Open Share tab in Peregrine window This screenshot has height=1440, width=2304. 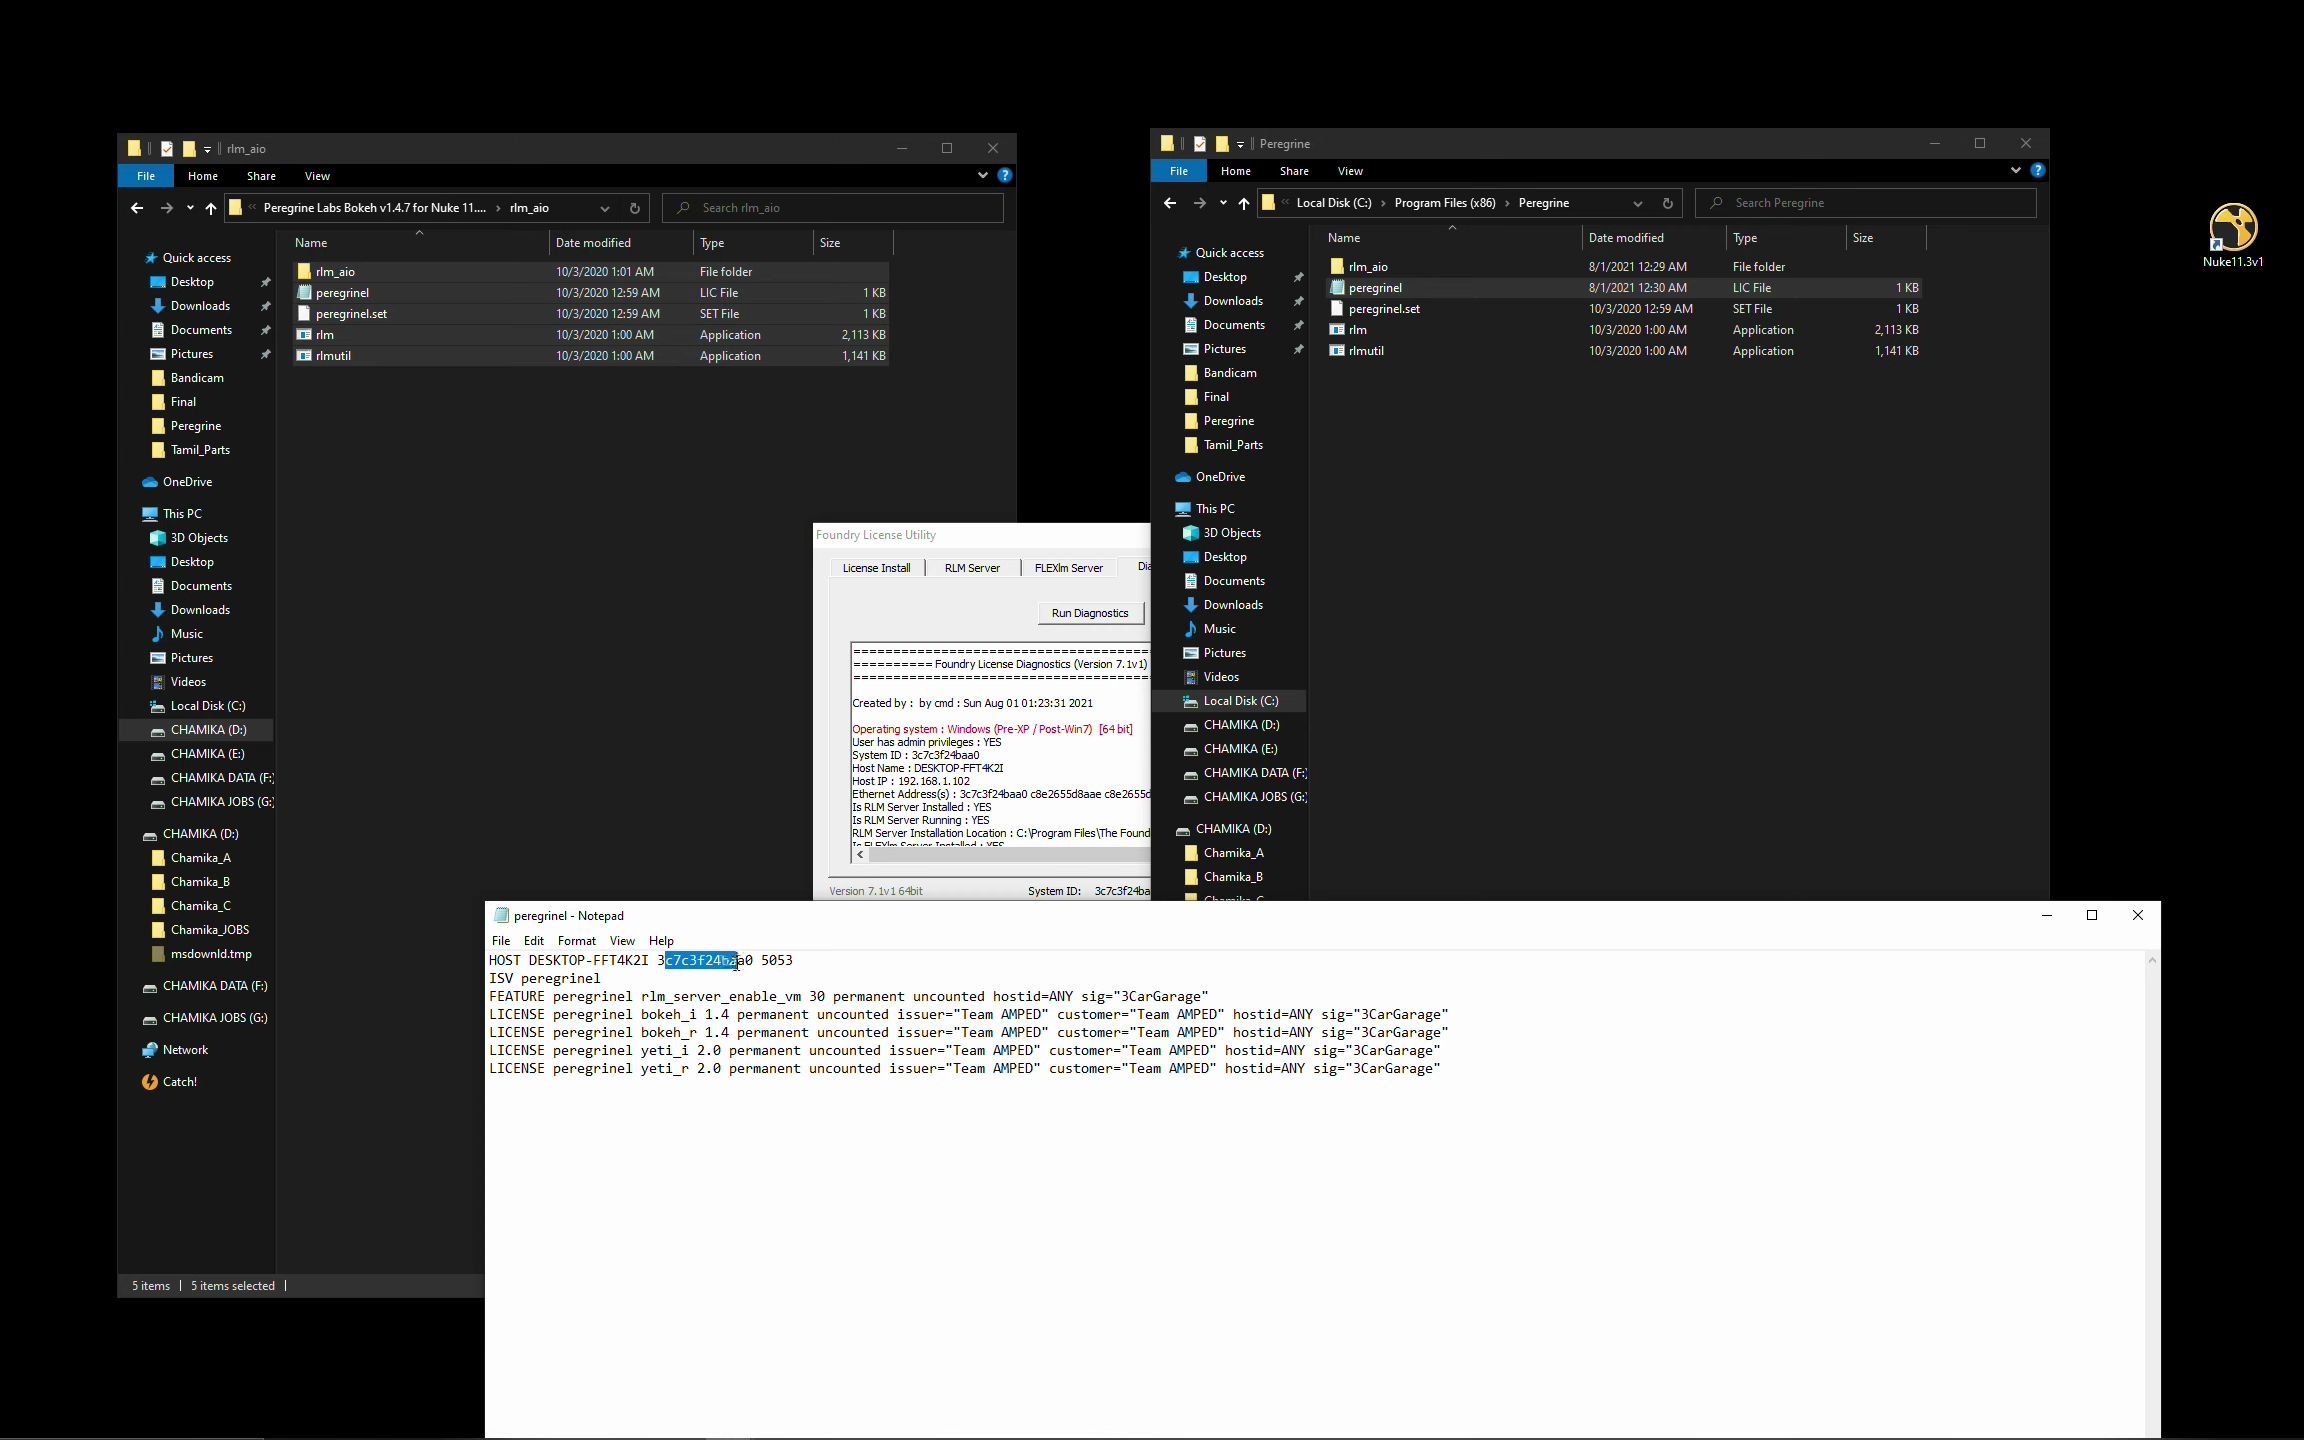(1293, 171)
